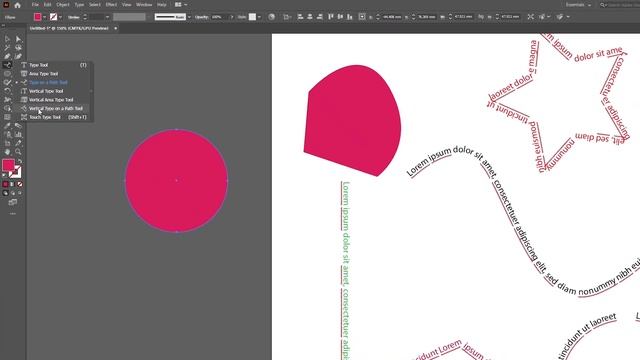The height and width of the screenshot is (360, 640).
Task: Set paint mode to Gradient
Action: pos(13,184)
